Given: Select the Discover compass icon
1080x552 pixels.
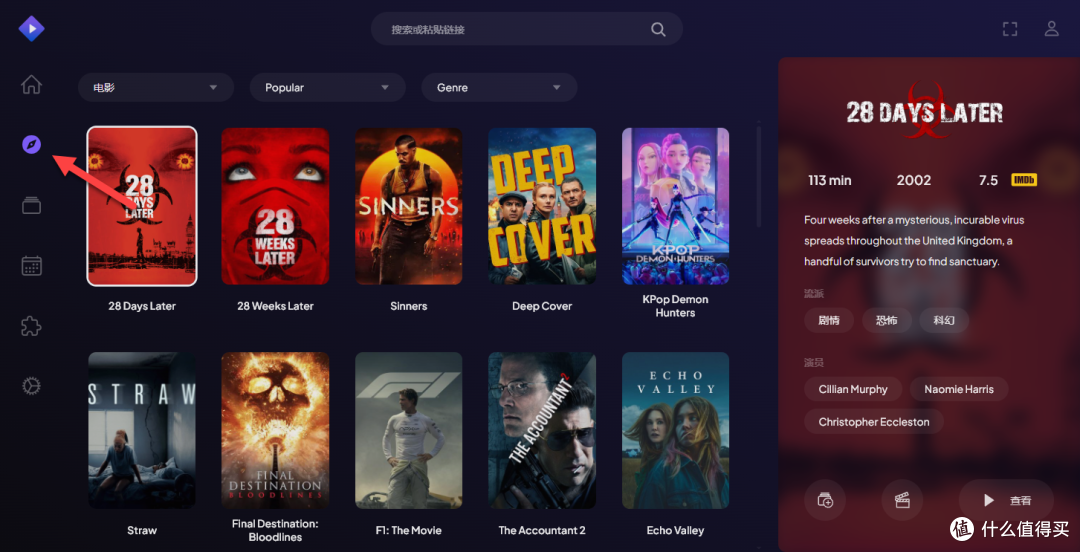Looking at the screenshot, I should (x=32, y=145).
